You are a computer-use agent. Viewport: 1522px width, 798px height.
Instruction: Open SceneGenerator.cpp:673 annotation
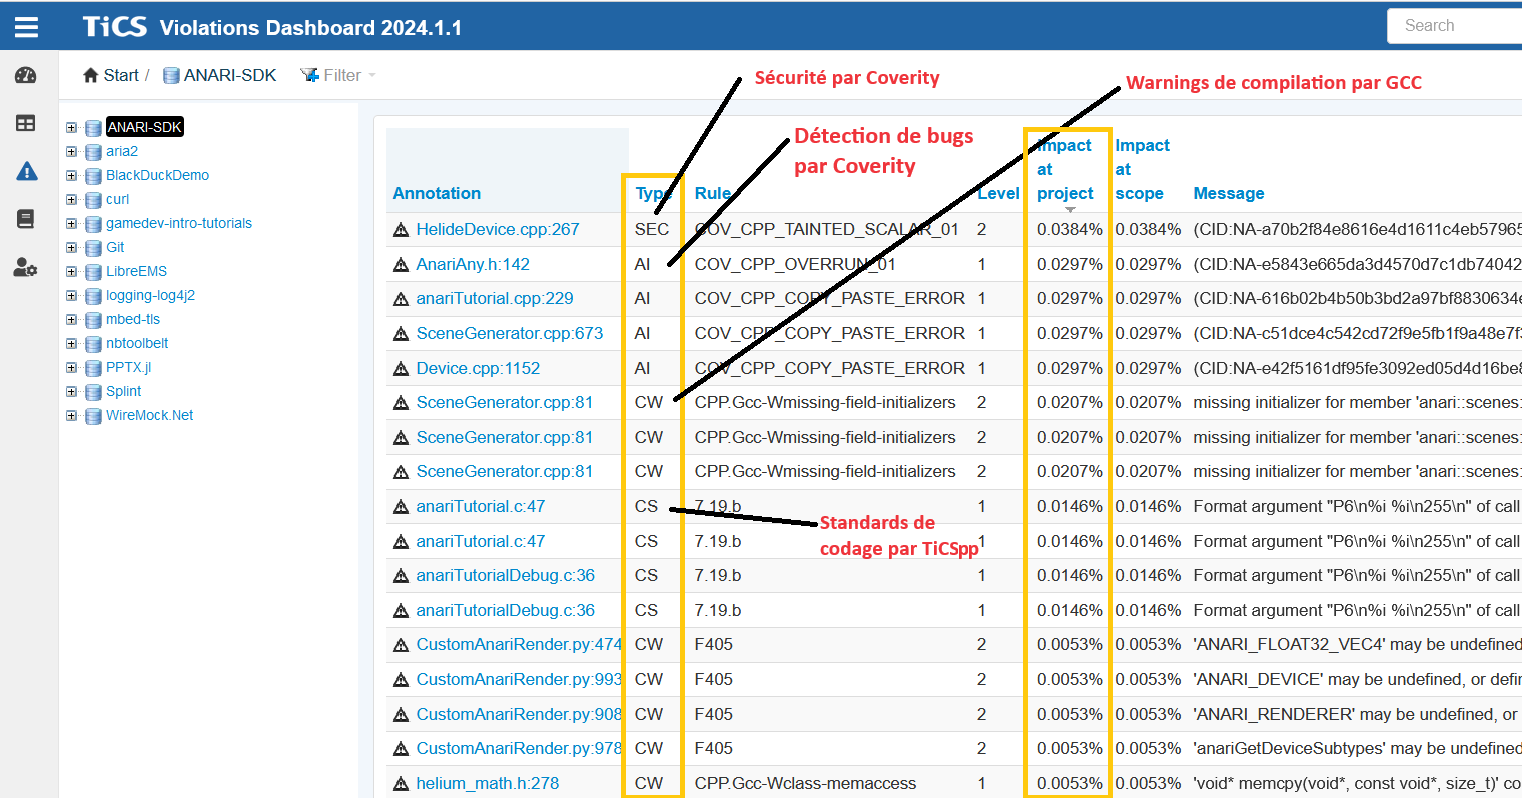[x=510, y=333]
